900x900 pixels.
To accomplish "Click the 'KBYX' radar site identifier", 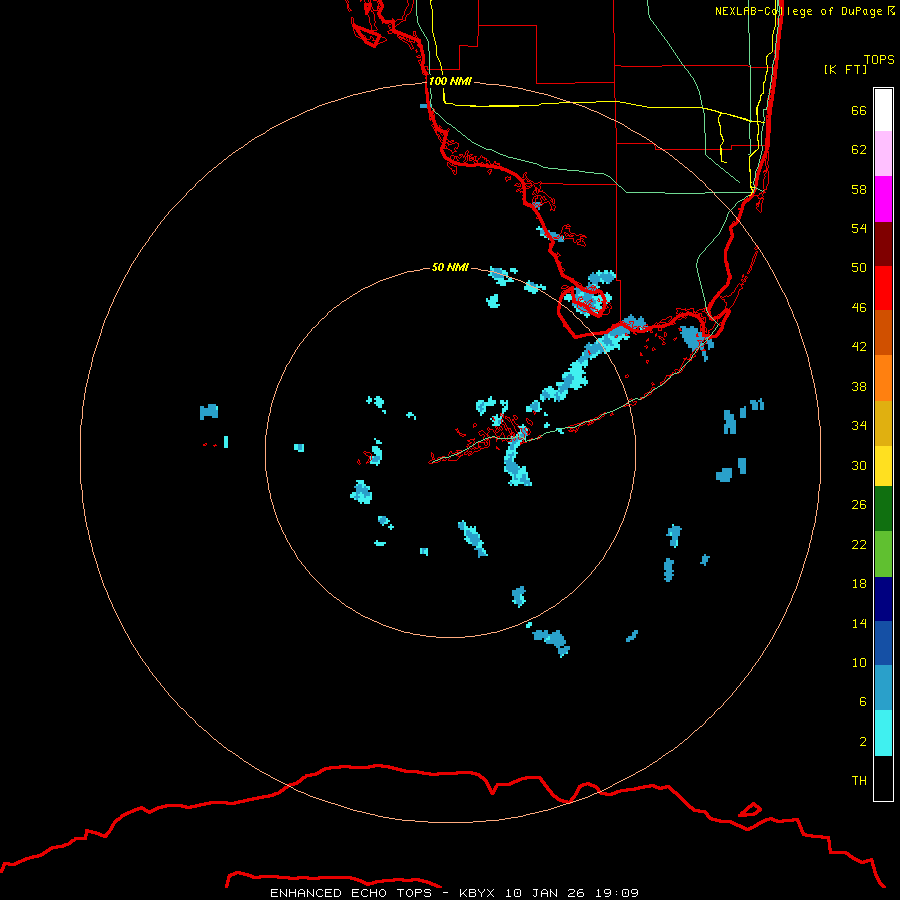I will click(476, 893).
